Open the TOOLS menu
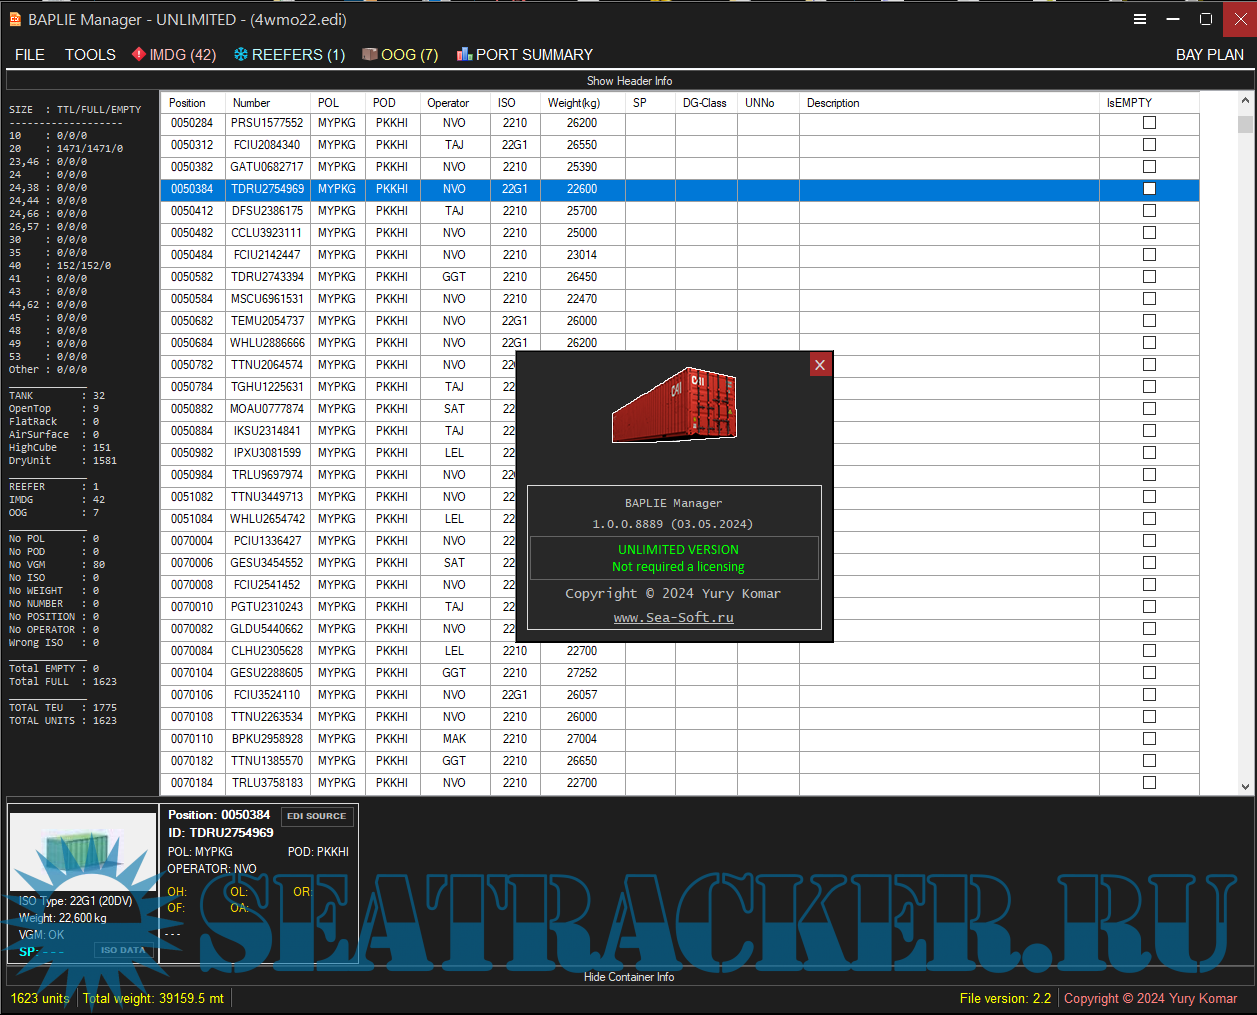This screenshot has width=1257, height=1015. [90, 55]
